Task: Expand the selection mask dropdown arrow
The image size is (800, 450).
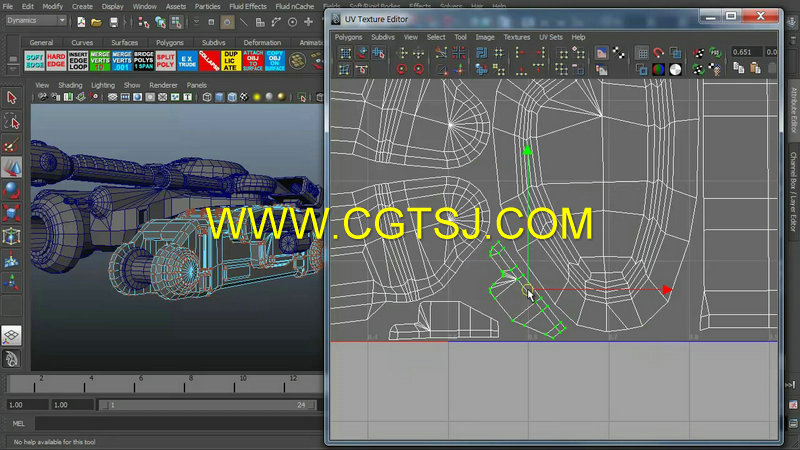Action: point(196,22)
